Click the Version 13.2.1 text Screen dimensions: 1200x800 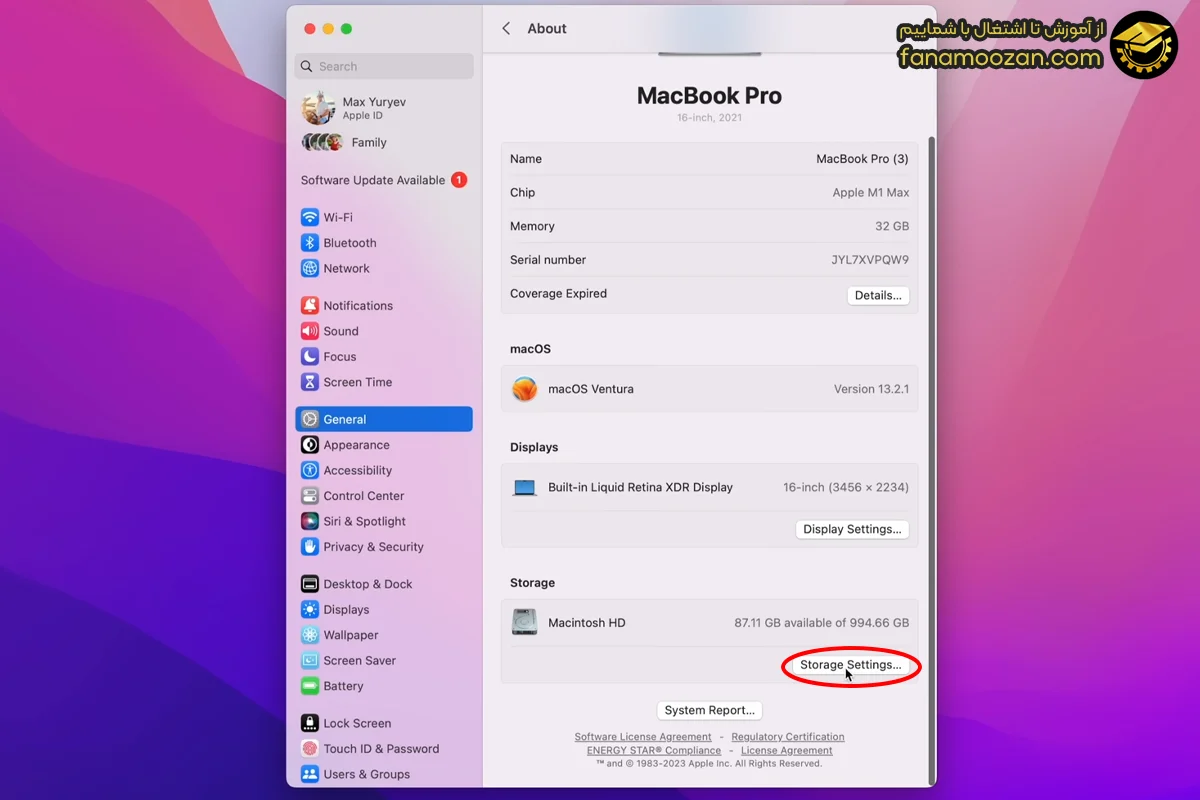871,389
